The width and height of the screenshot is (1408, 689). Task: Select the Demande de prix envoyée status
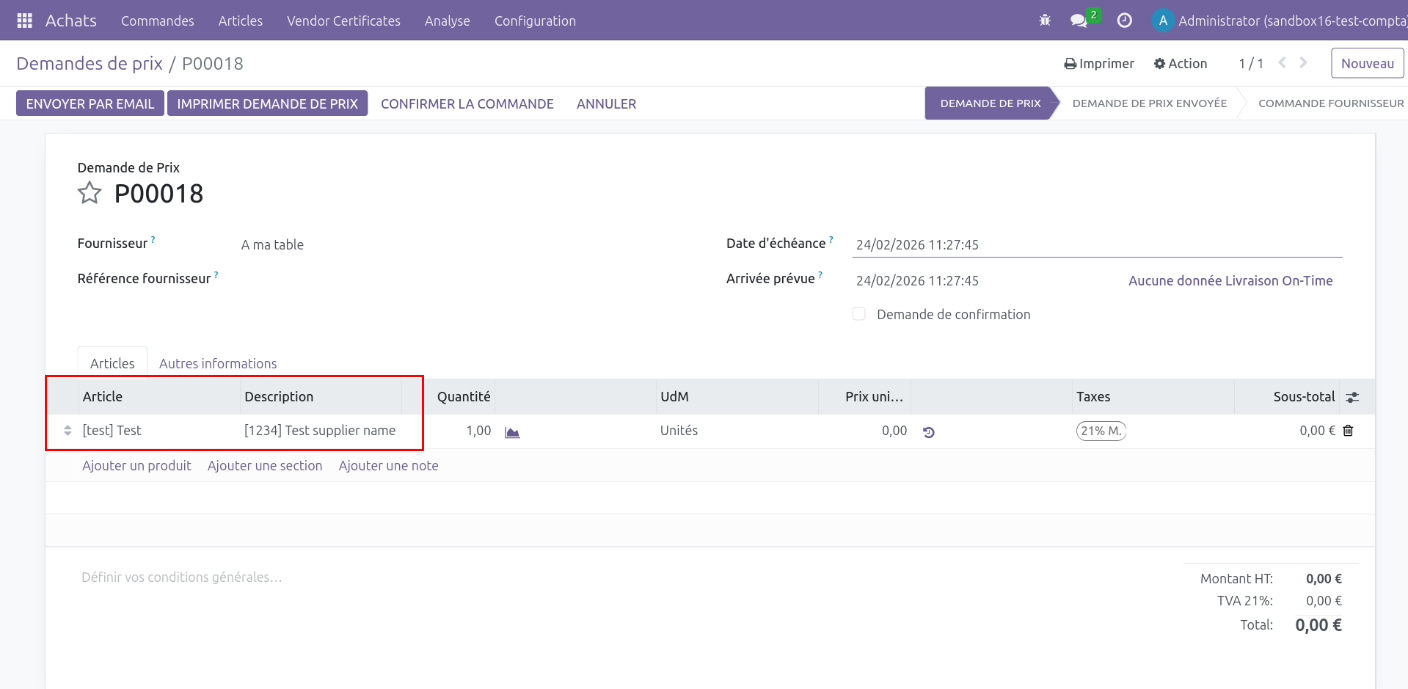[x=1148, y=103]
